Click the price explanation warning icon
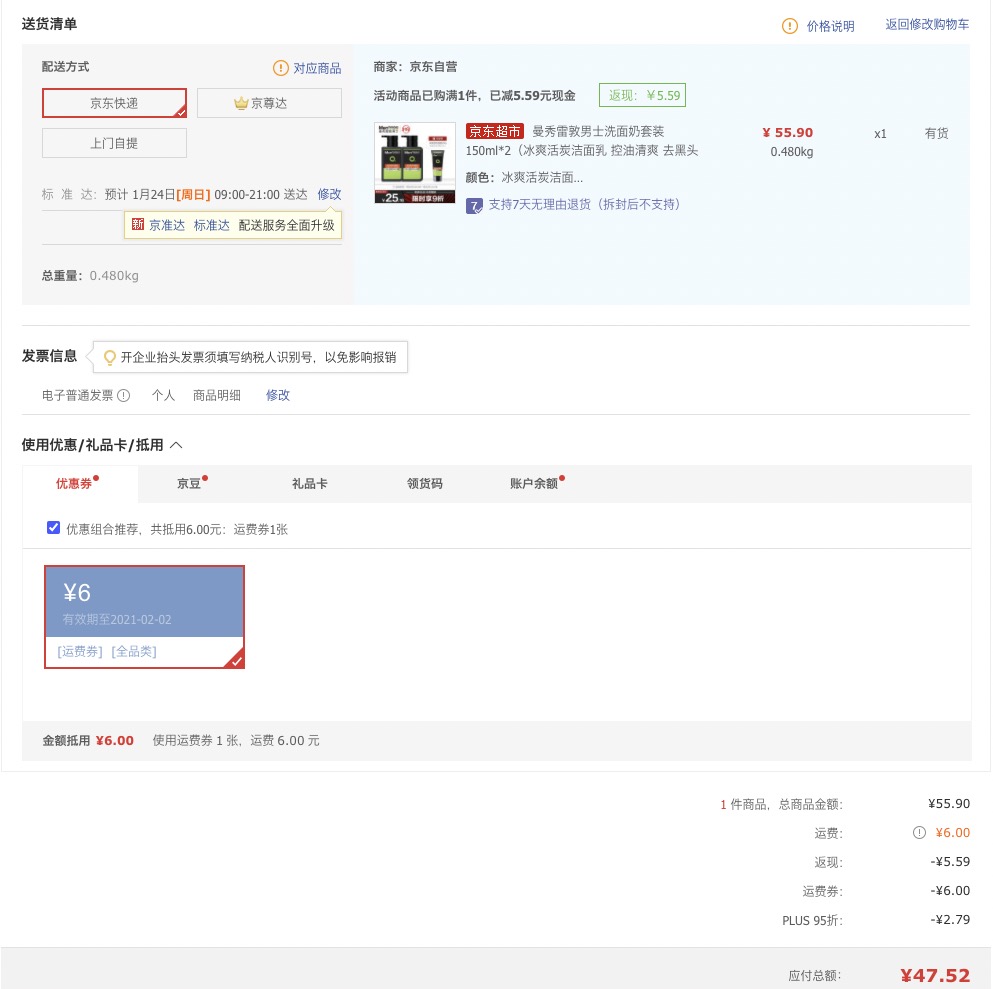The height and width of the screenshot is (989, 993). click(x=790, y=26)
